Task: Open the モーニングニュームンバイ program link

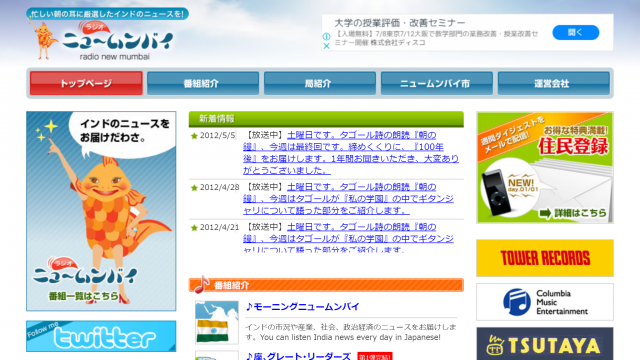Action: click(302, 307)
